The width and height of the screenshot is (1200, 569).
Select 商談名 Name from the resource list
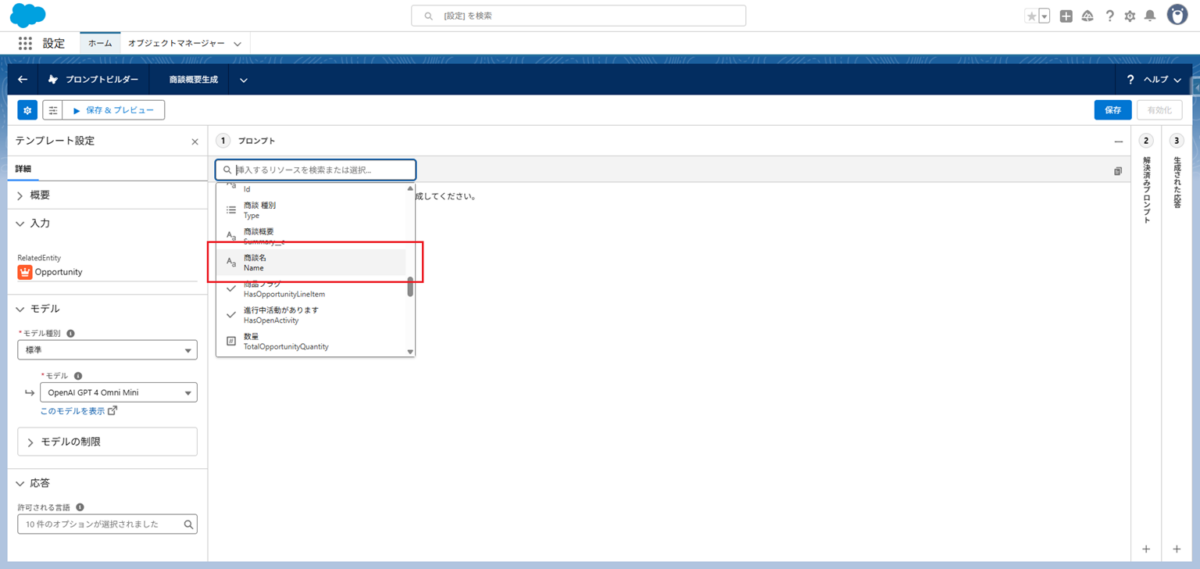[310, 262]
